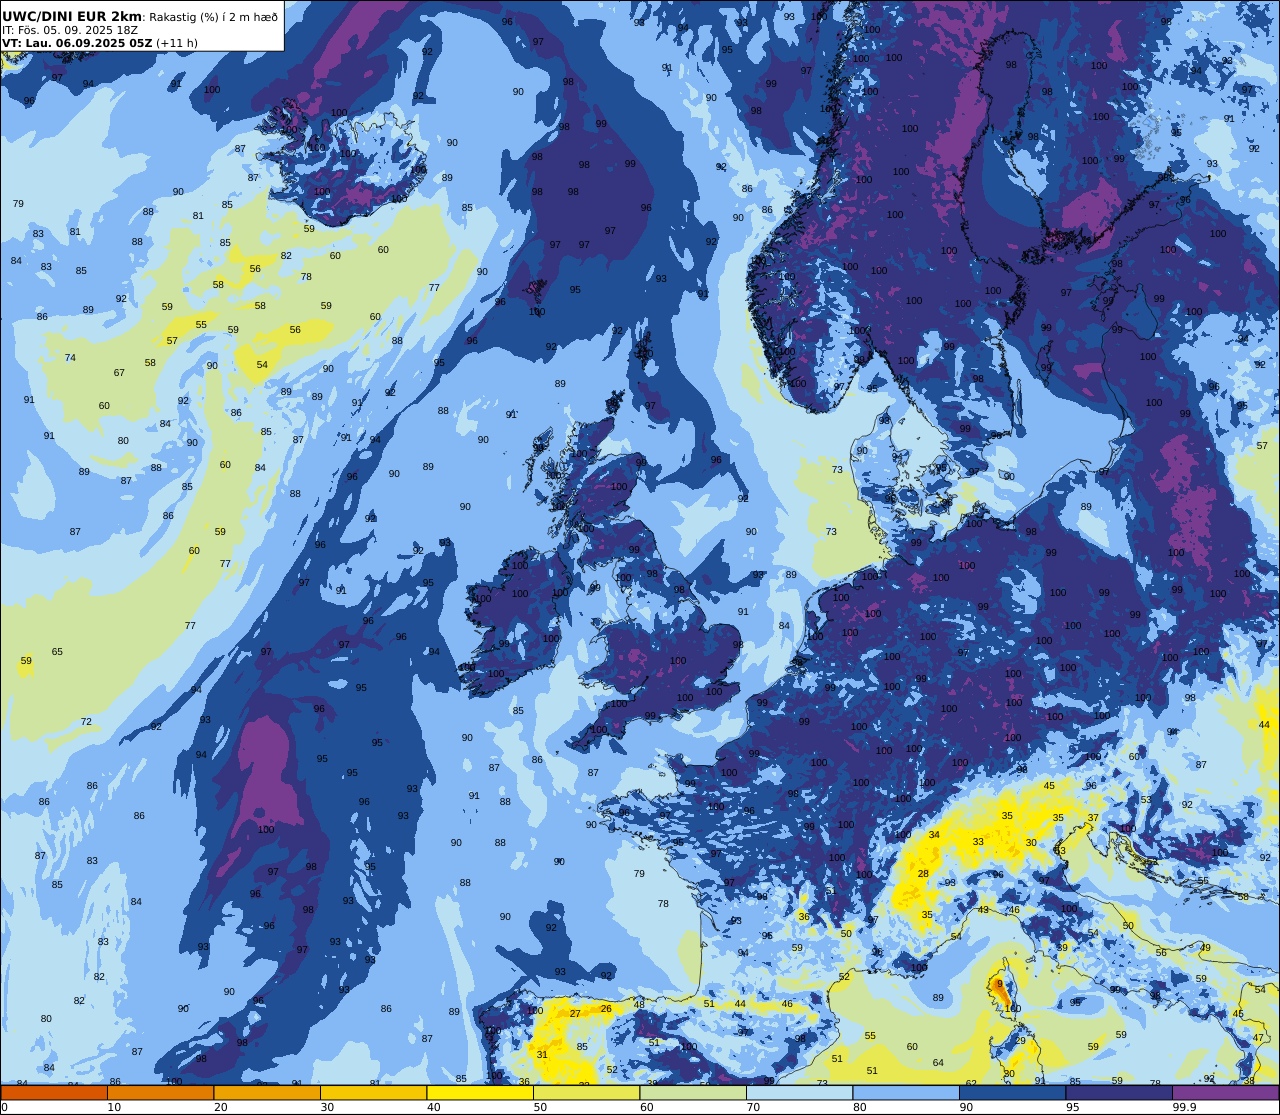Click the purple legend swatch above 99.9
This screenshot has height=1115, width=1280.
pos(1225,1093)
